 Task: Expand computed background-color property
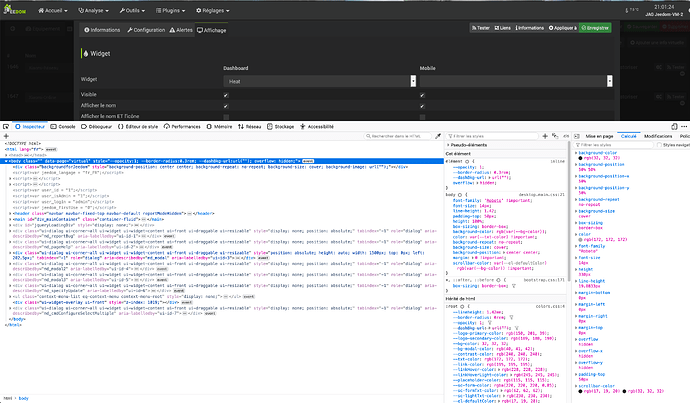tap(576, 153)
